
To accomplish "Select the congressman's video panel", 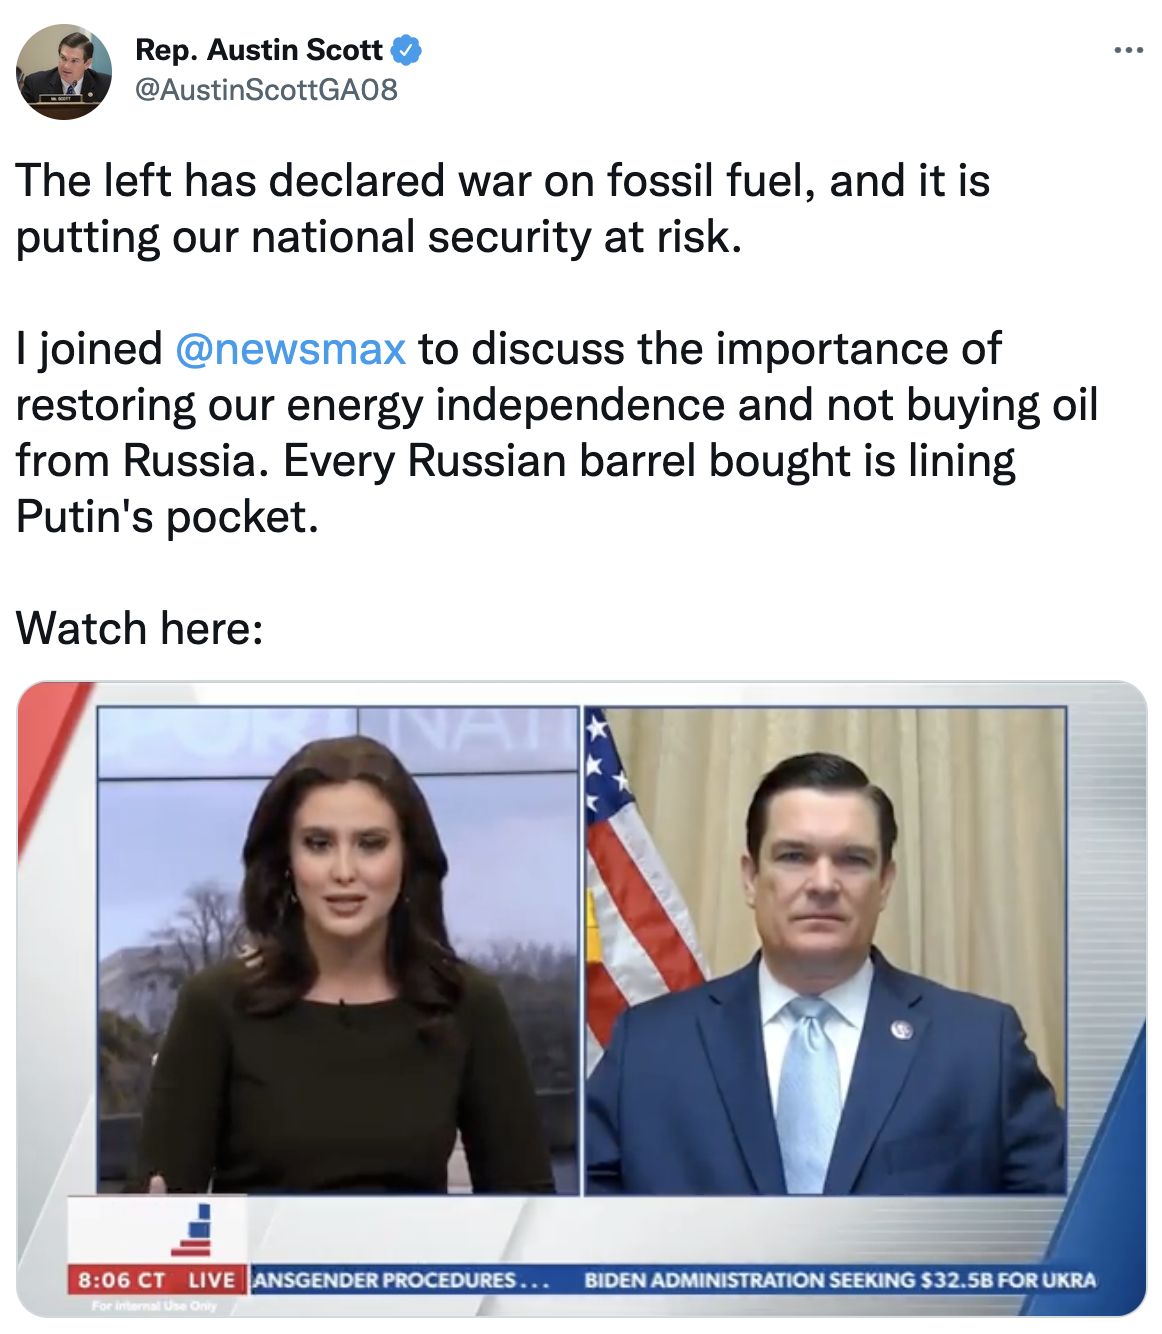I will 824,950.
